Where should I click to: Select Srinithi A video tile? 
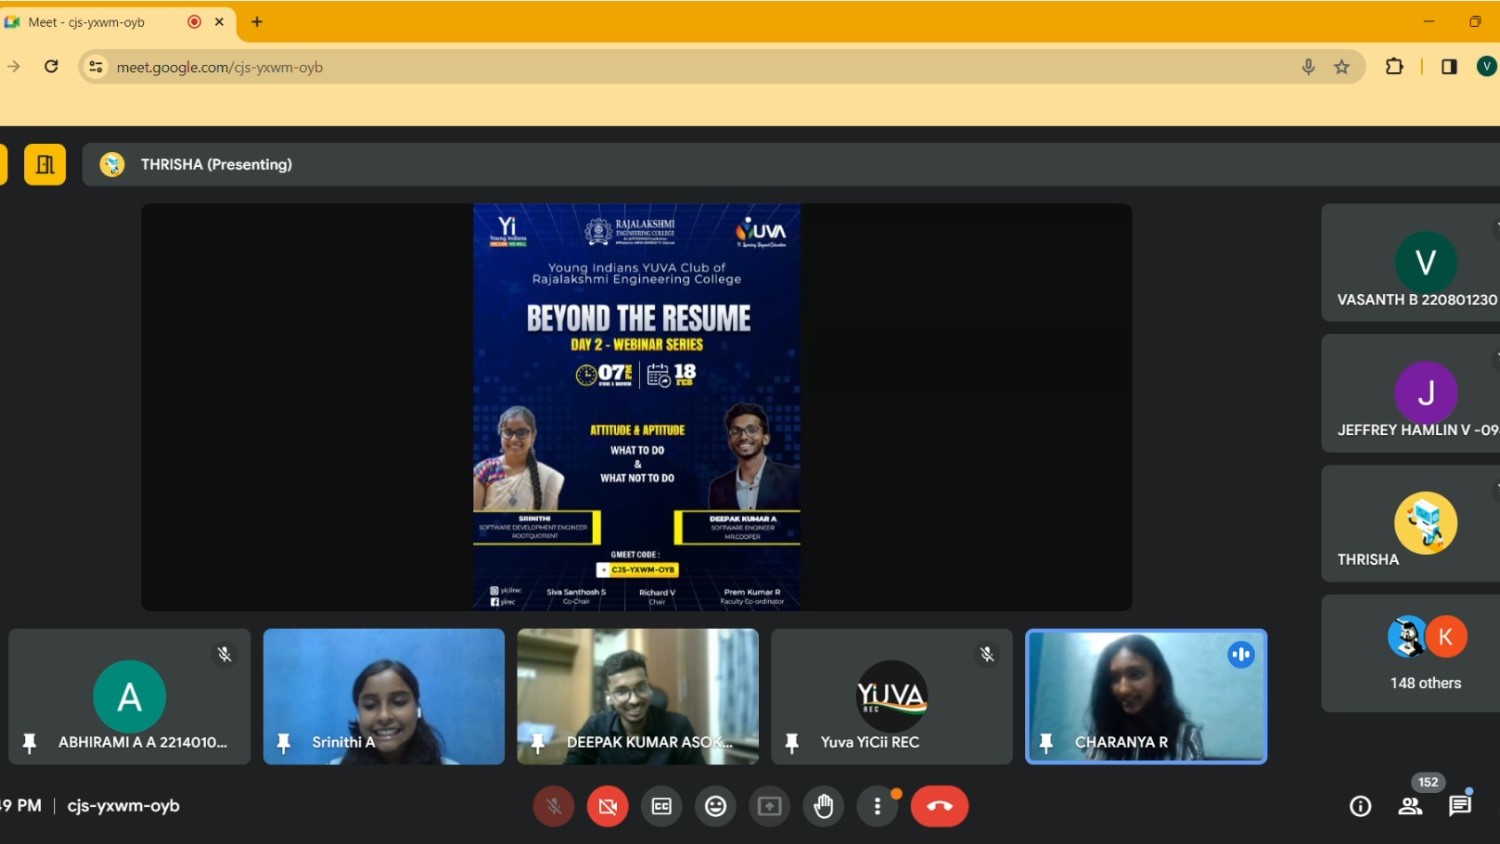384,696
